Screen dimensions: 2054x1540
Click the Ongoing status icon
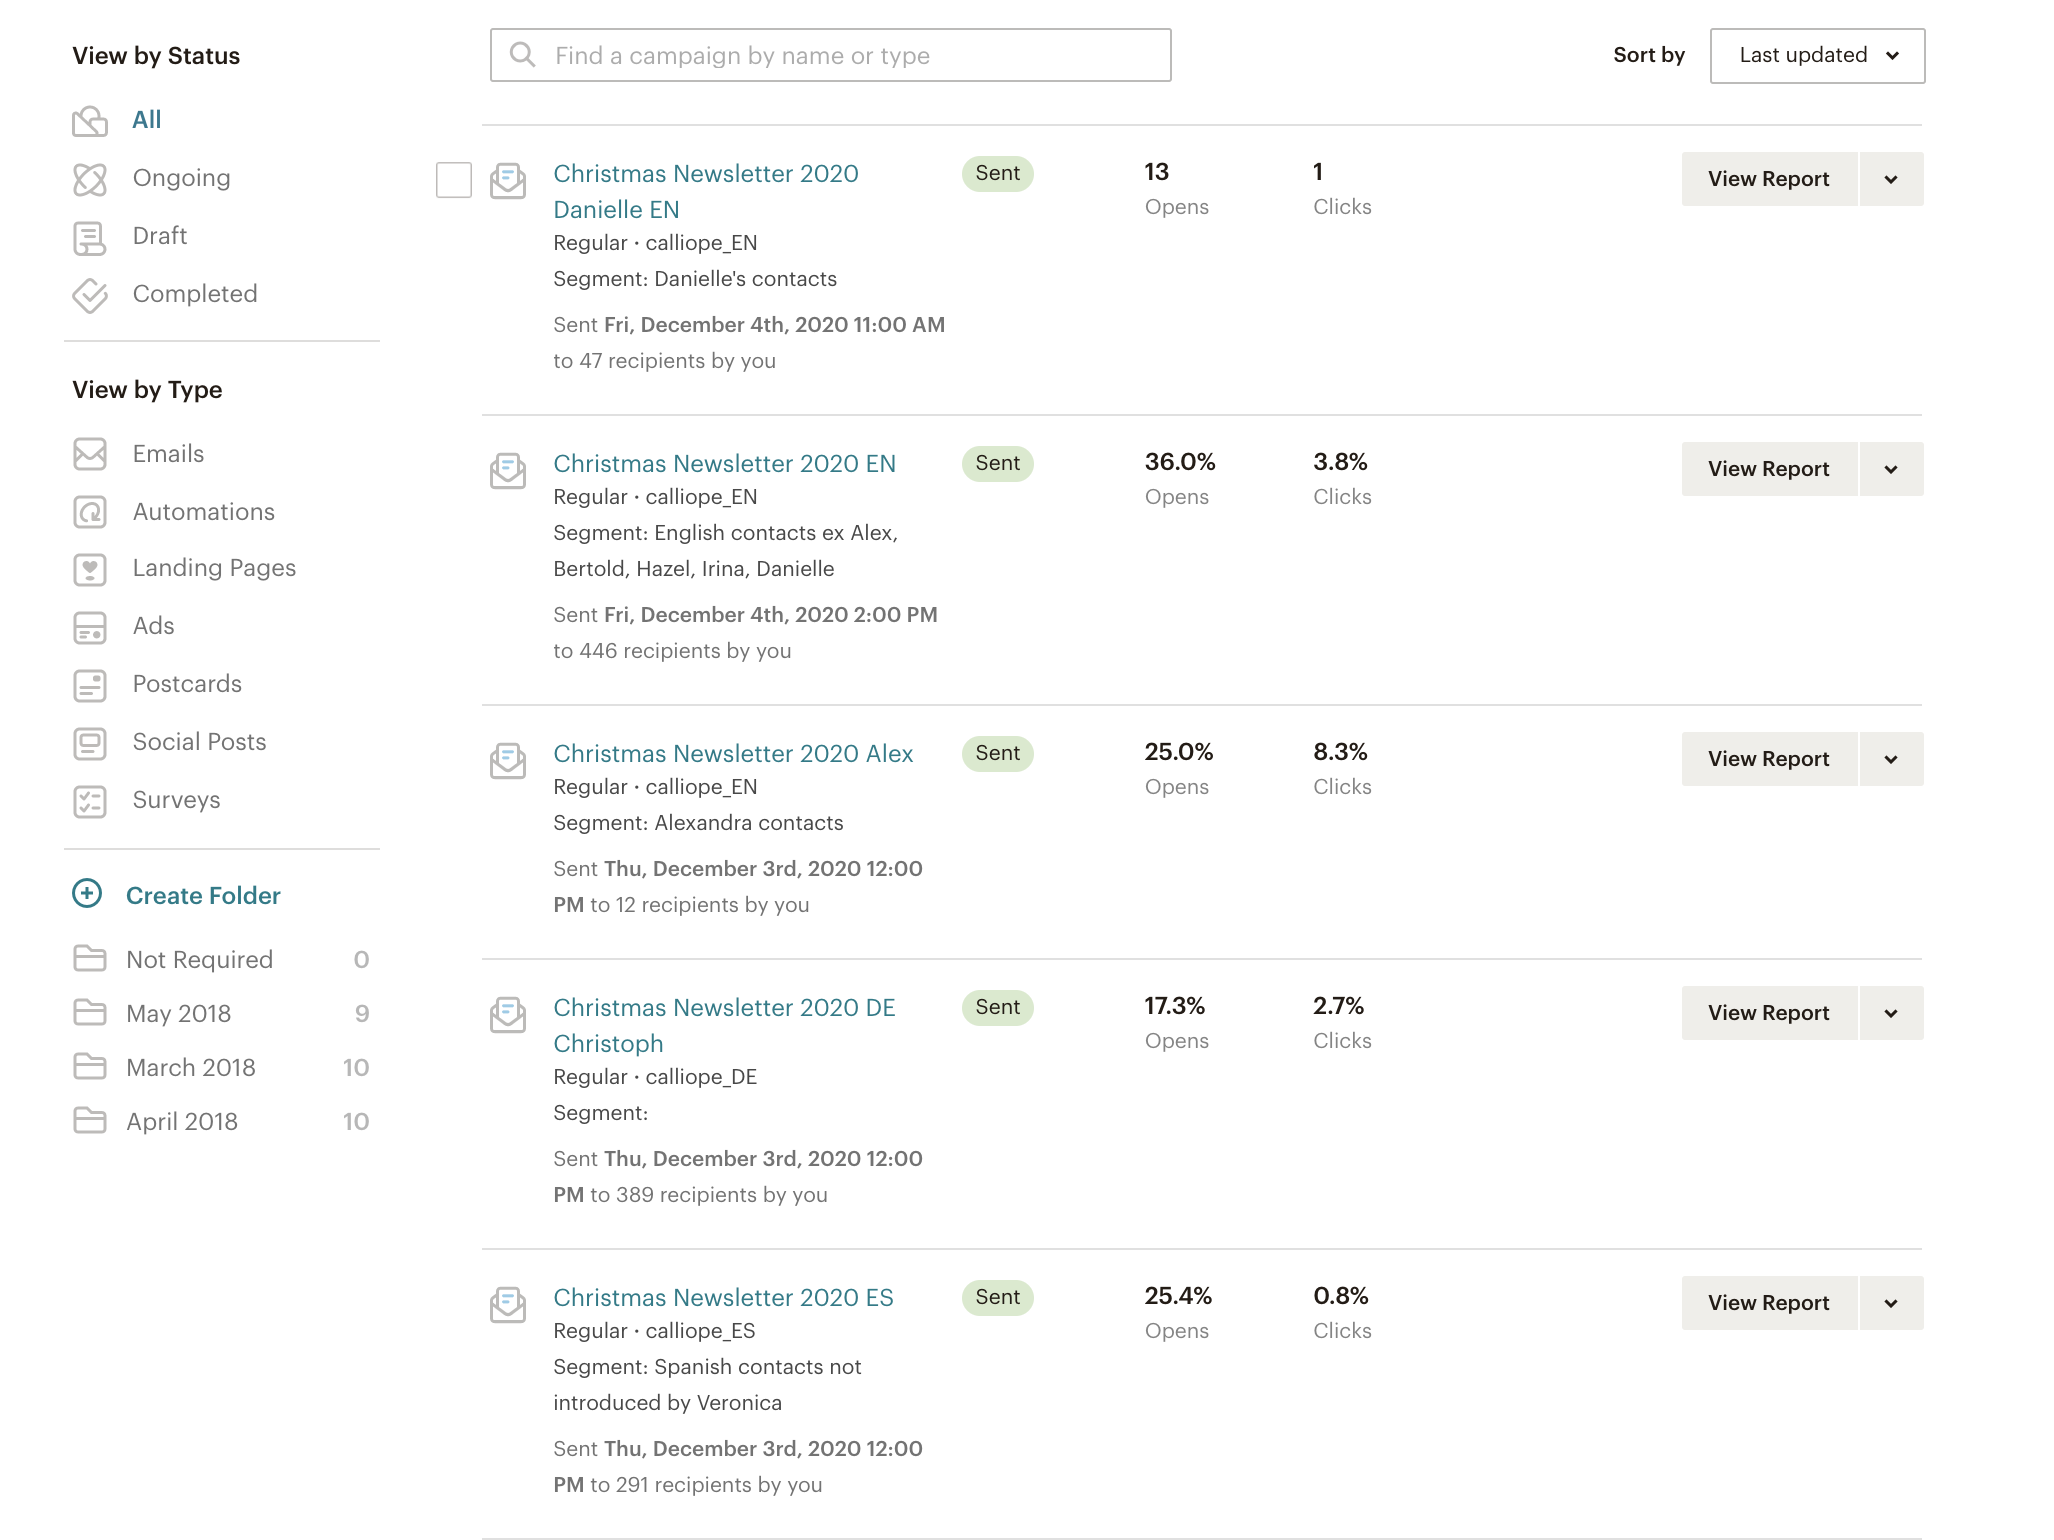(90, 179)
